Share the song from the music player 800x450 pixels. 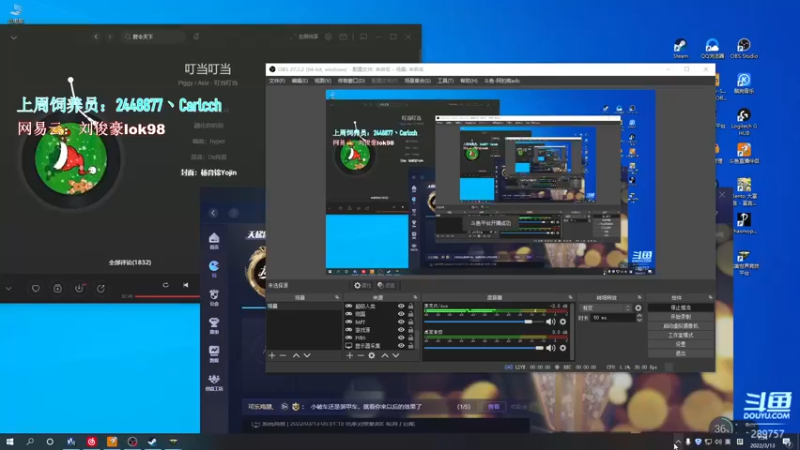(101, 288)
